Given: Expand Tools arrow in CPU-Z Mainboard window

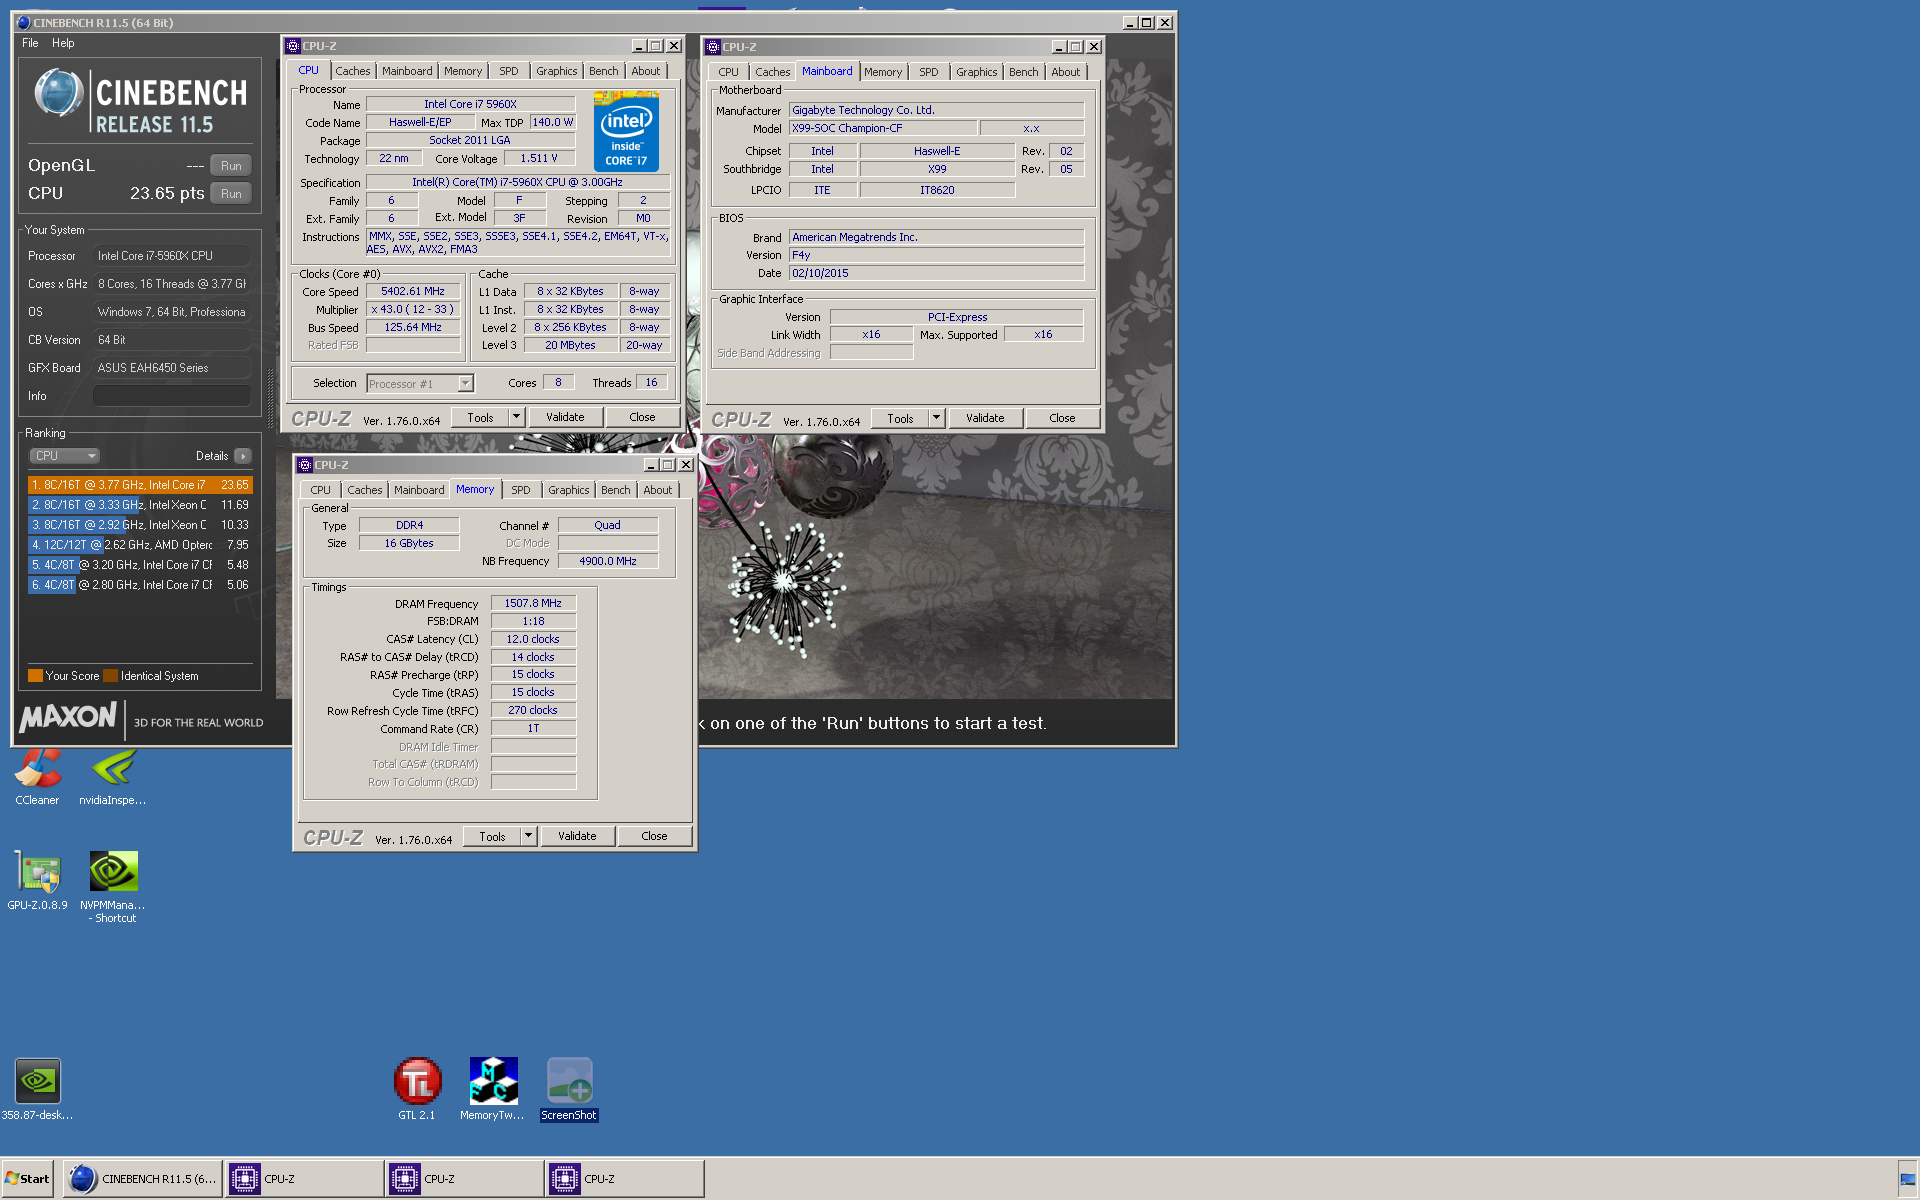Looking at the screenshot, I should pyautogui.click(x=937, y=418).
